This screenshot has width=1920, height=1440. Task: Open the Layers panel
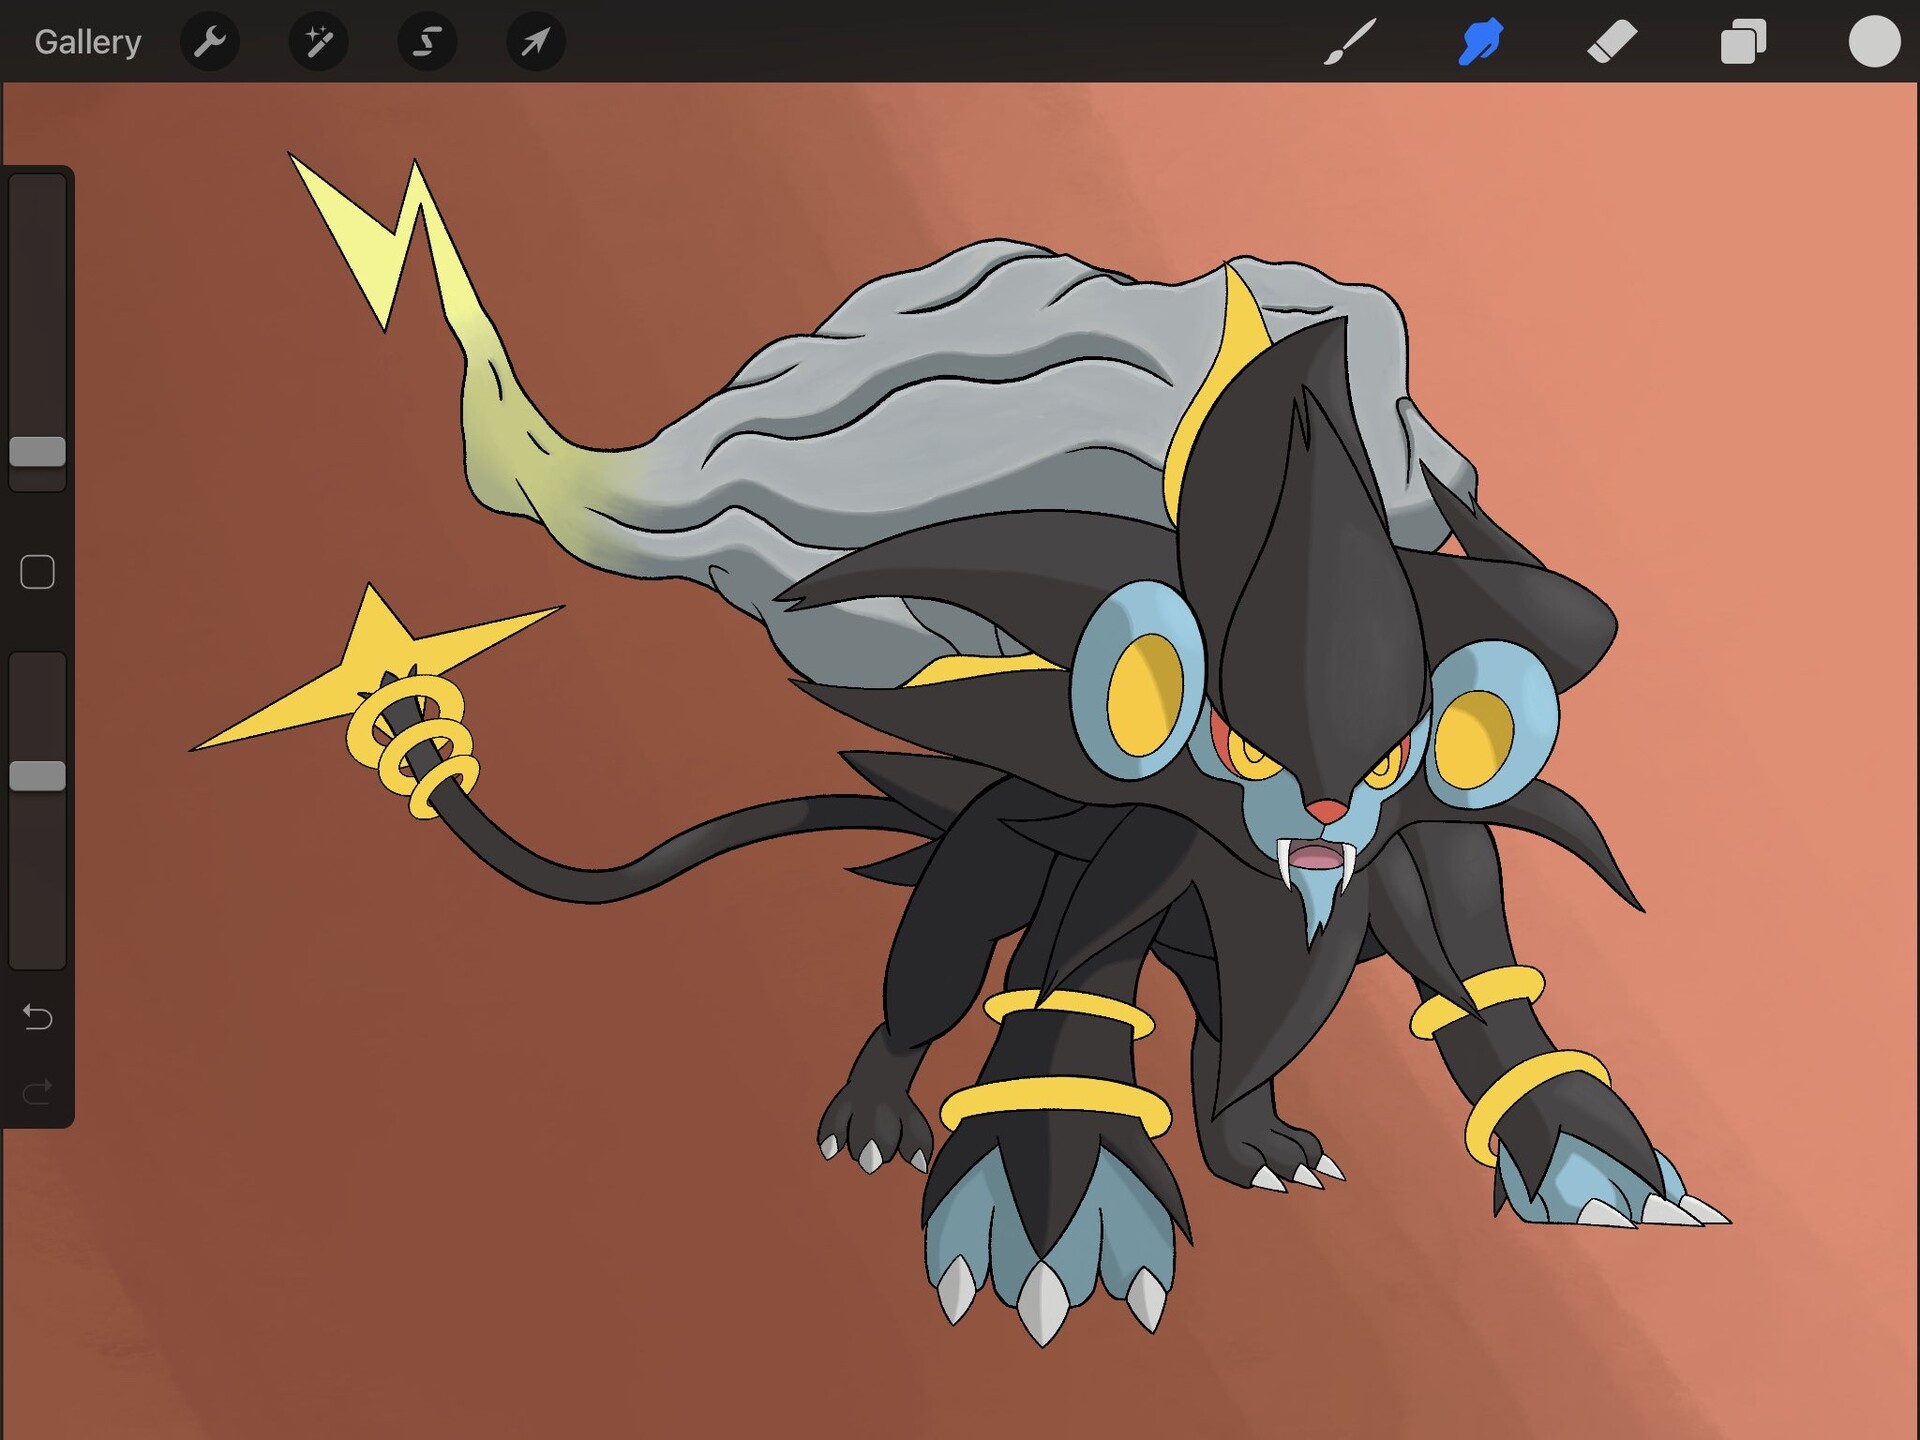tap(1744, 42)
